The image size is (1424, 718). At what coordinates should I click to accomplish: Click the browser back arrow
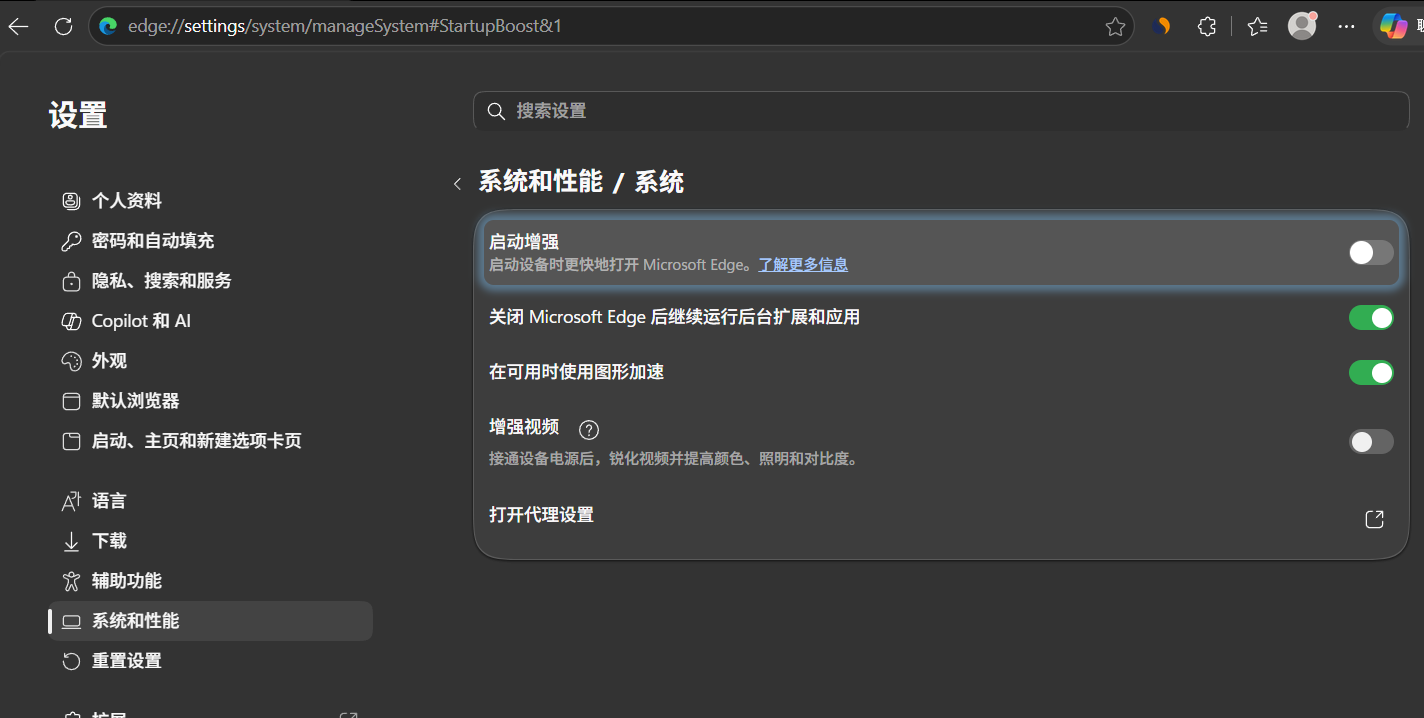coord(18,27)
